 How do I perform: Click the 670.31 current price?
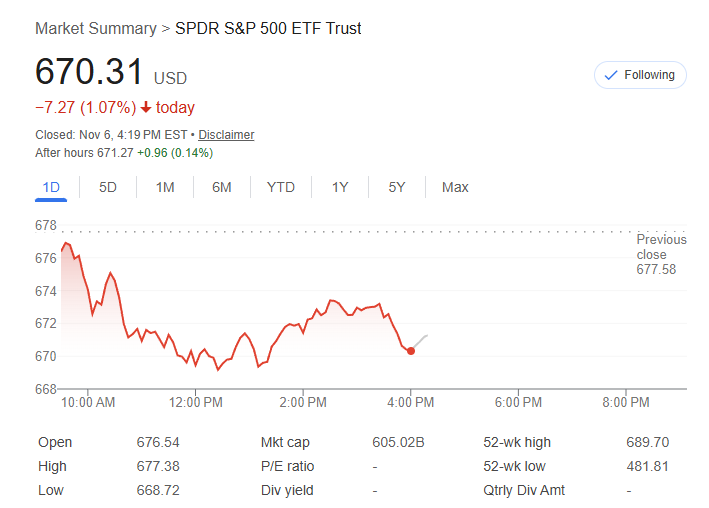coord(90,72)
